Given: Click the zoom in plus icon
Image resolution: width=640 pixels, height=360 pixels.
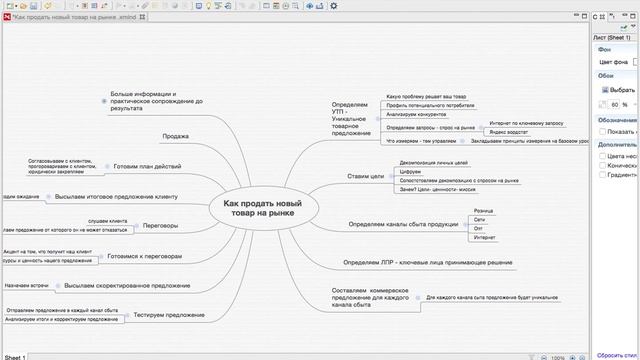Looking at the screenshot, I should click(572, 358).
